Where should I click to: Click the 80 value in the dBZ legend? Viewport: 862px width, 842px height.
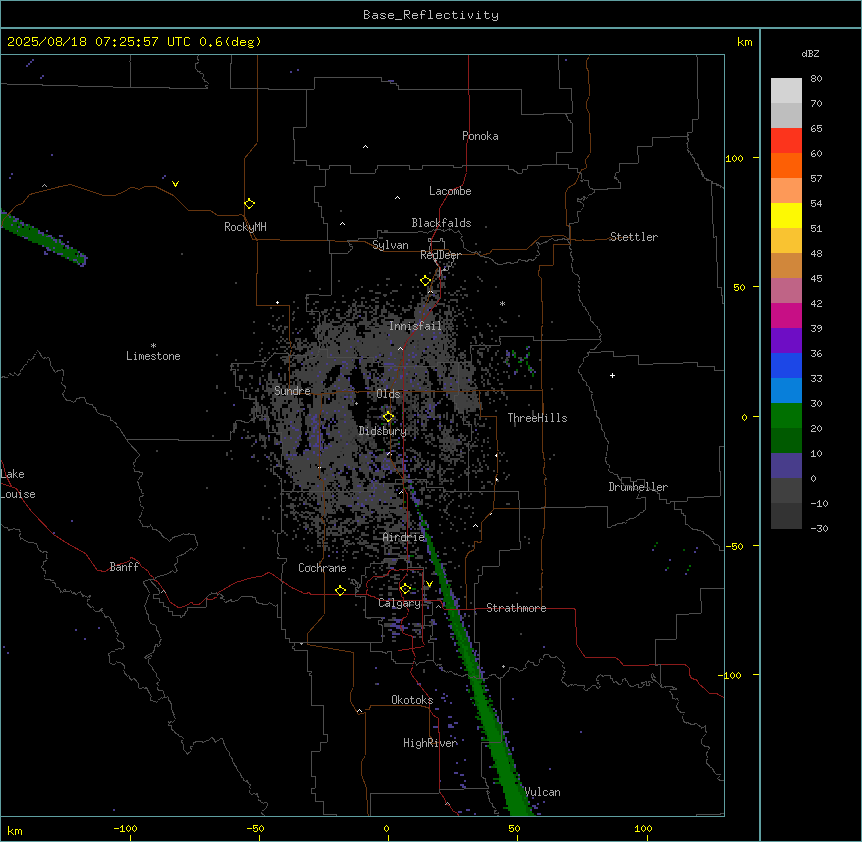click(816, 79)
